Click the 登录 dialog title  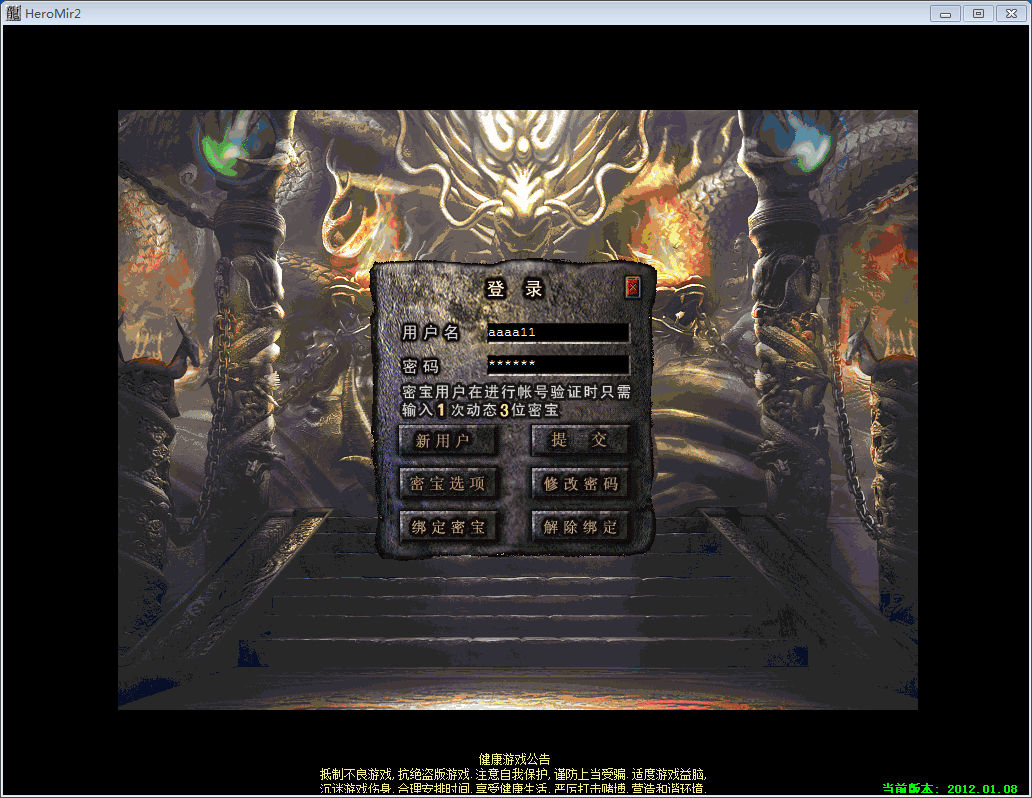(x=514, y=288)
